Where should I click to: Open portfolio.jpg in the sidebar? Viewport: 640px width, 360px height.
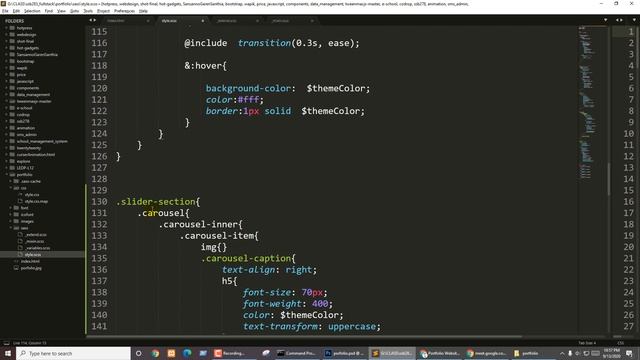31,268
